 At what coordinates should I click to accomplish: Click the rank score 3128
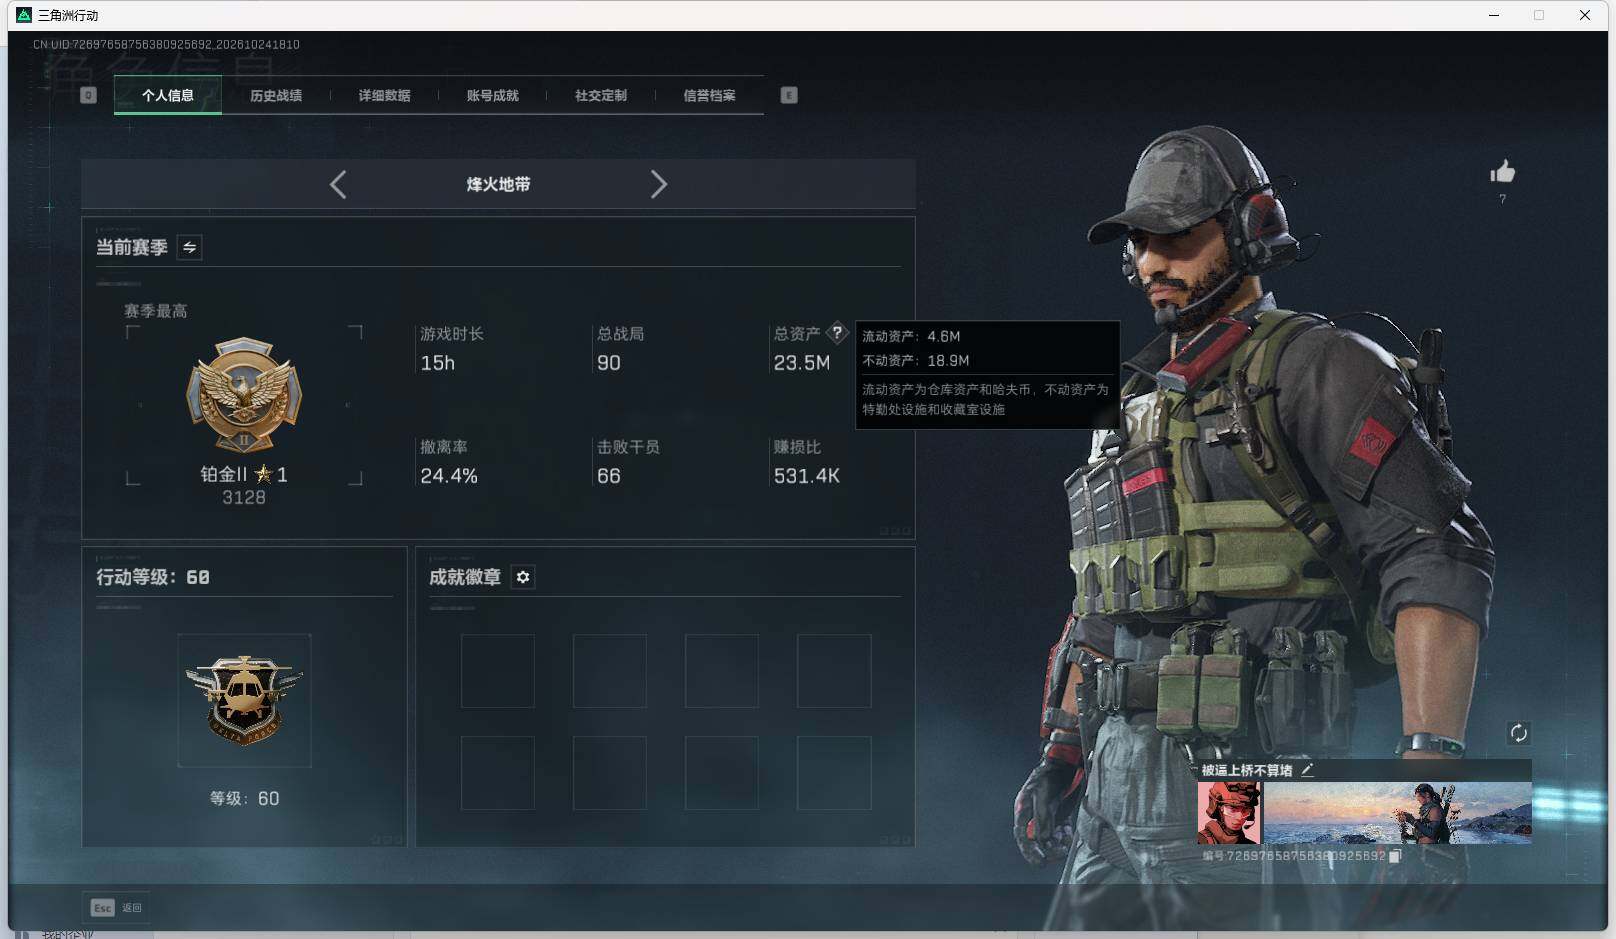pyautogui.click(x=244, y=497)
